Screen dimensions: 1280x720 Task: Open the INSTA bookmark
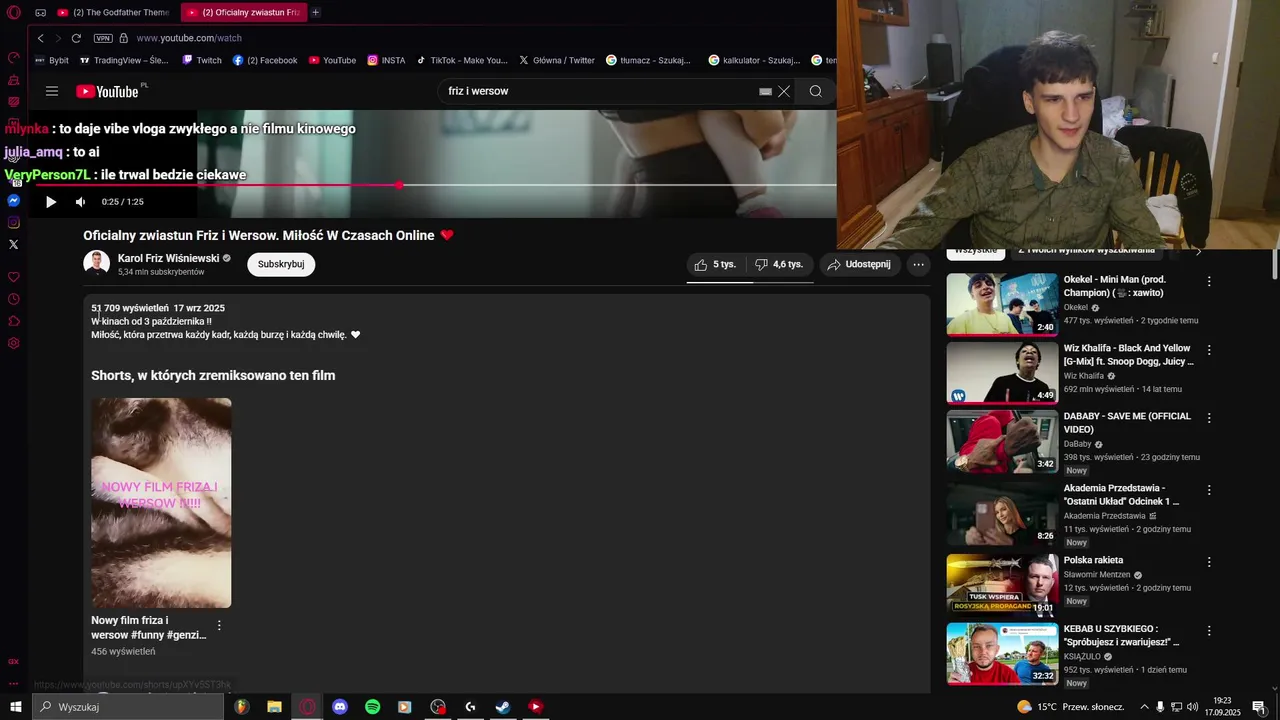coord(386,60)
